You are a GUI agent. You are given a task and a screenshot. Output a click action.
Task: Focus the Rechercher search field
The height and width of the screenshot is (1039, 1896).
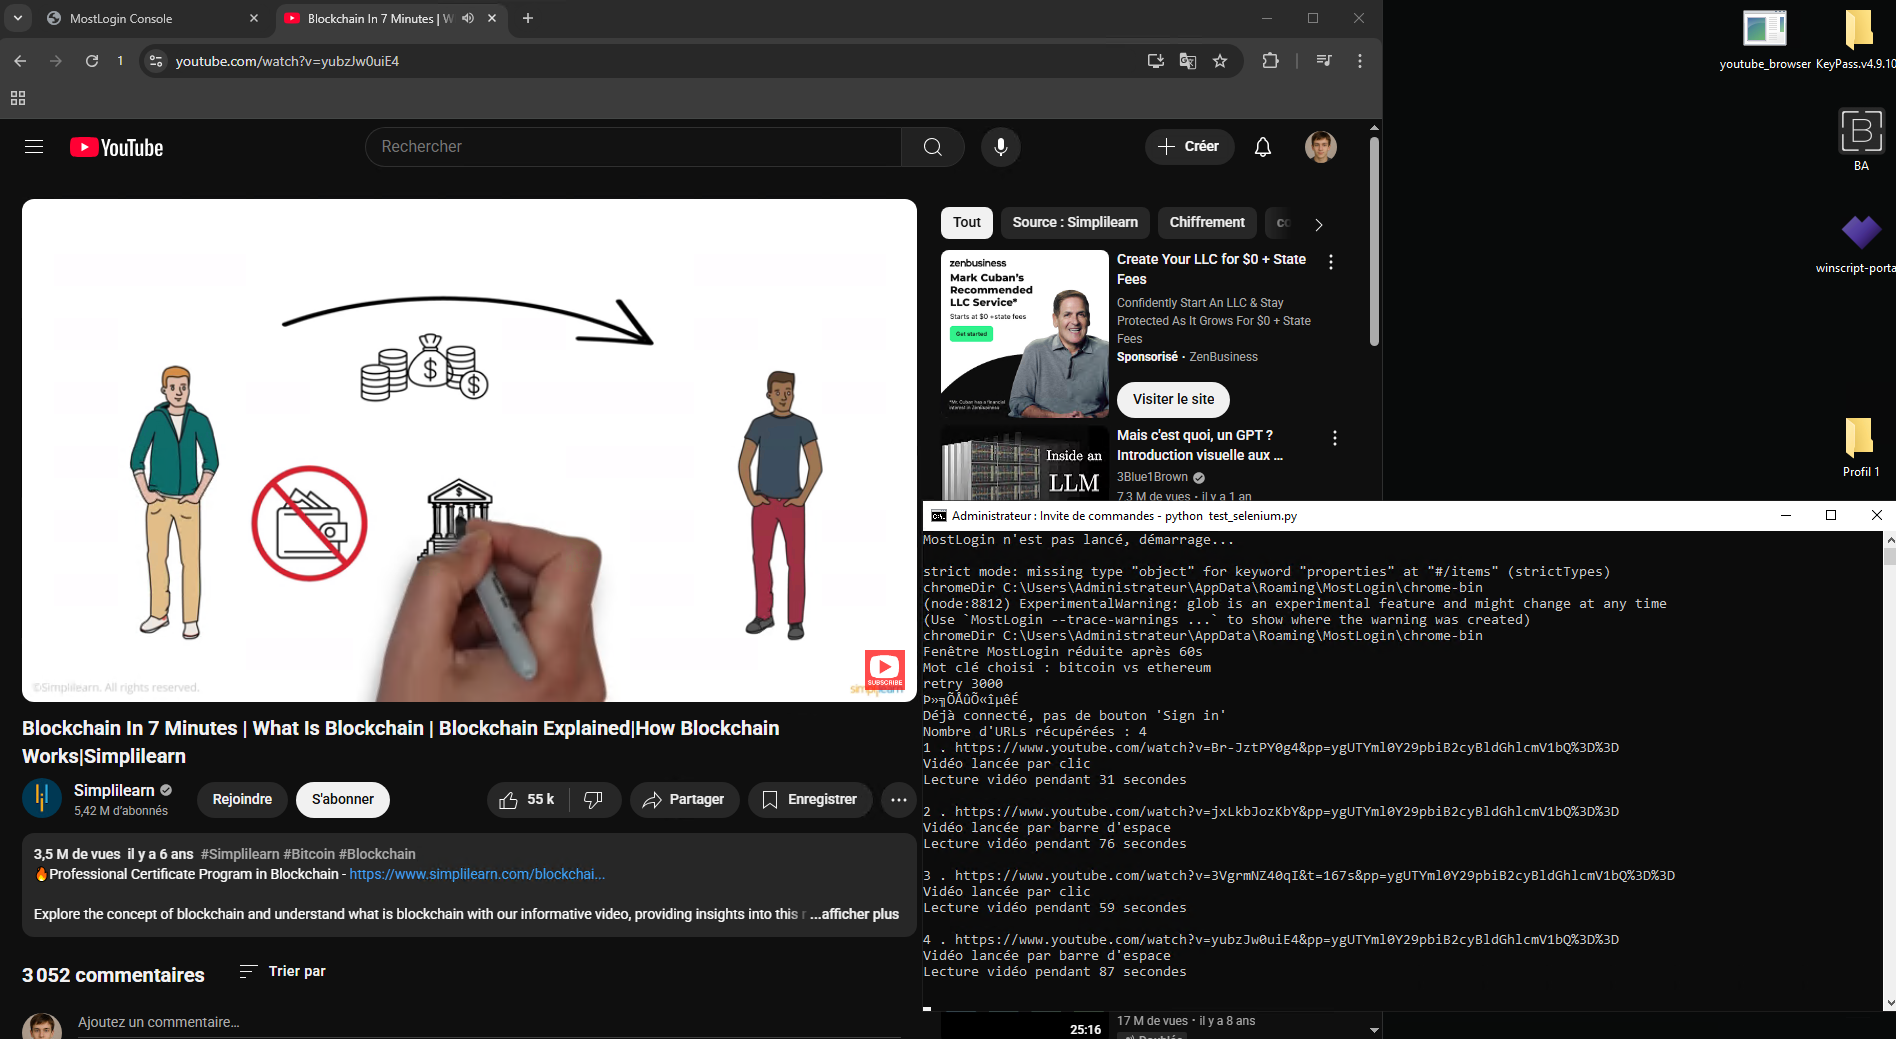633,147
